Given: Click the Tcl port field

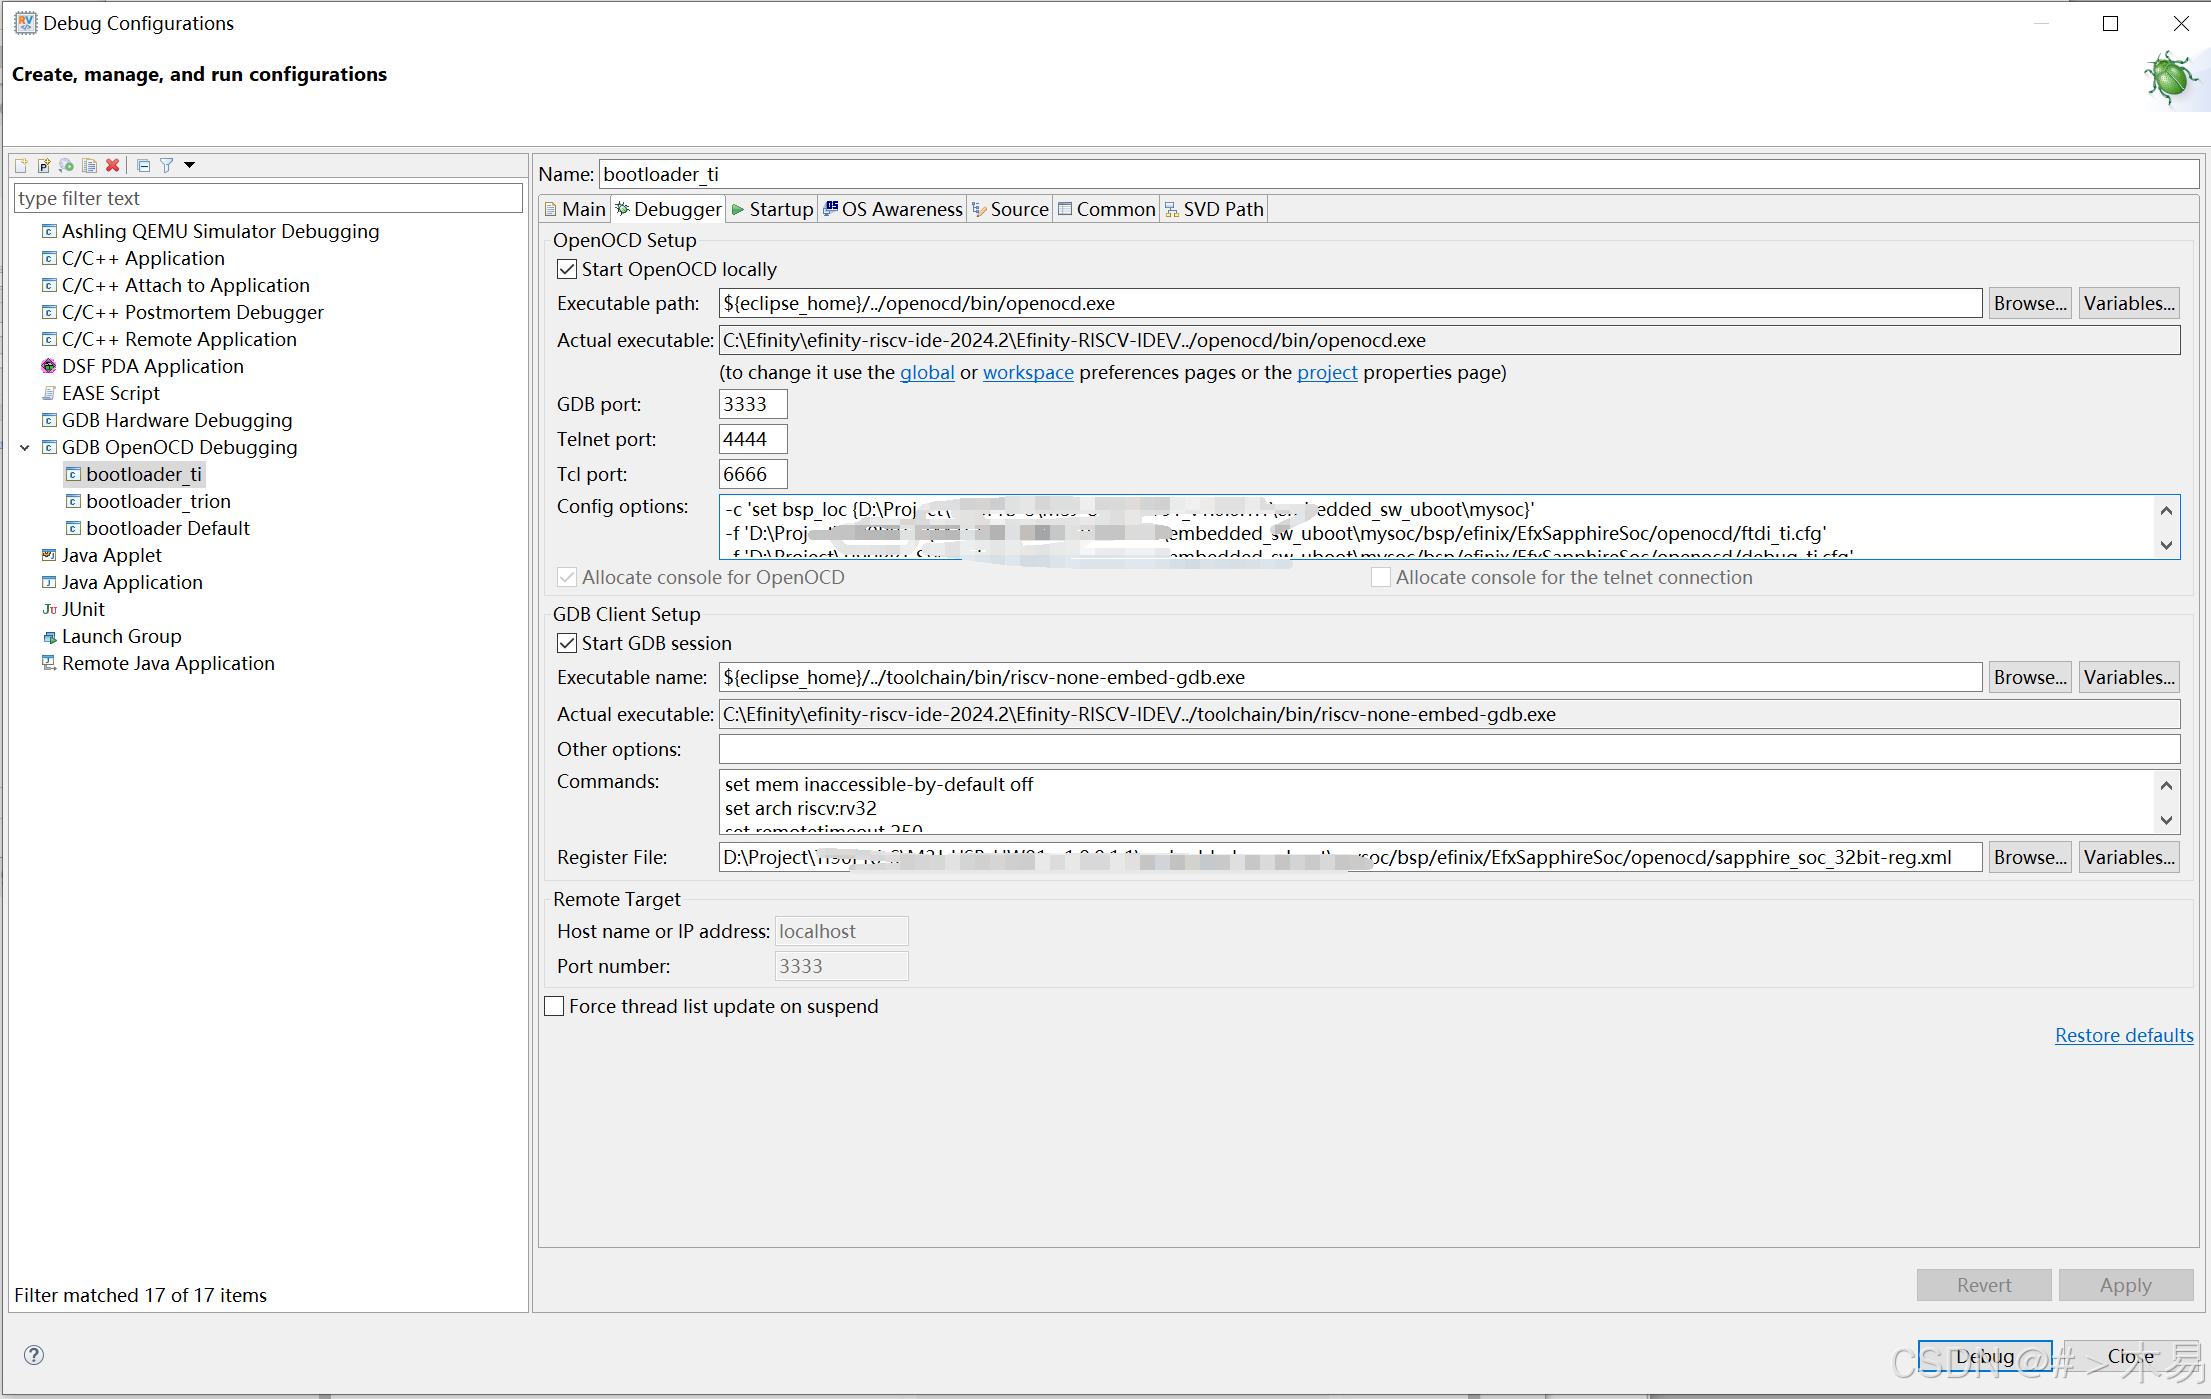Looking at the screenshot, I should click(x=753, y=474).
